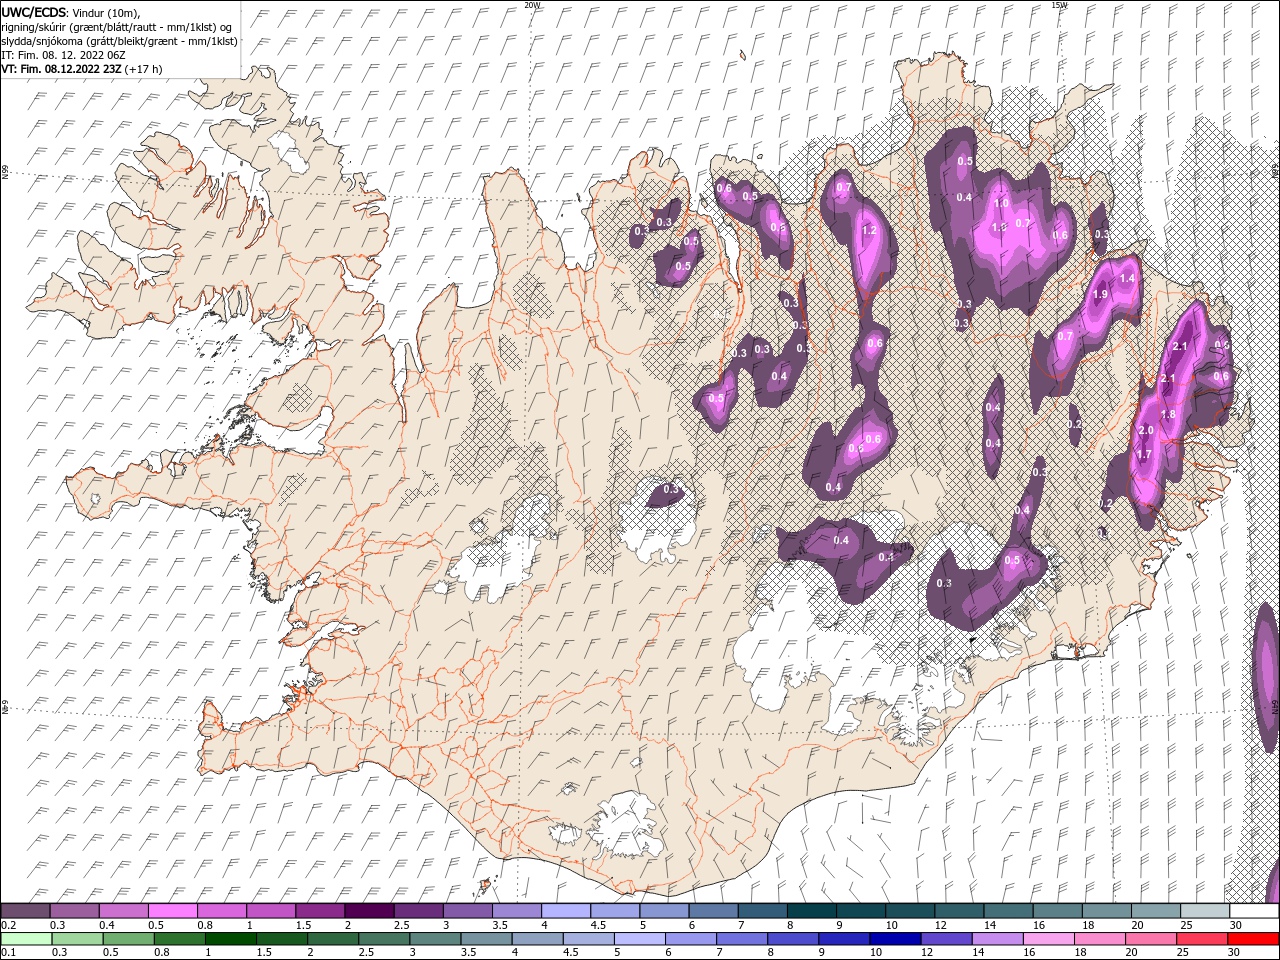Click the 1.0 snowfall value on the map
This screenshot has height=960, width=1280.
pos(1001,204)
